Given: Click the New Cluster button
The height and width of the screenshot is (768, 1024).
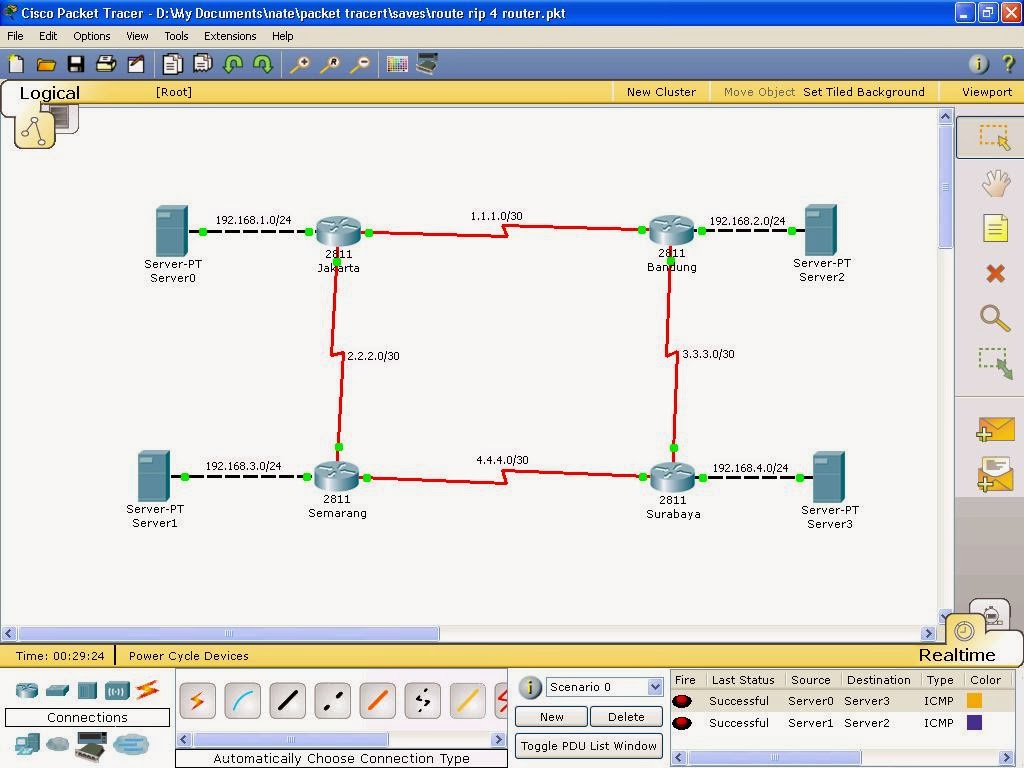Looking at the screenshot, I should coord(660,91).
